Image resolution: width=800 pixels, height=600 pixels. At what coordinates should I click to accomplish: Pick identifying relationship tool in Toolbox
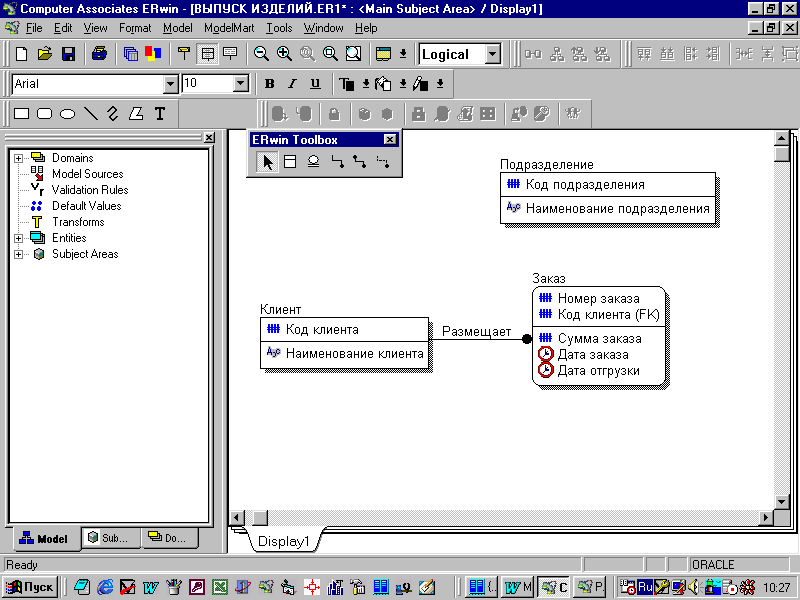[337, 162]
